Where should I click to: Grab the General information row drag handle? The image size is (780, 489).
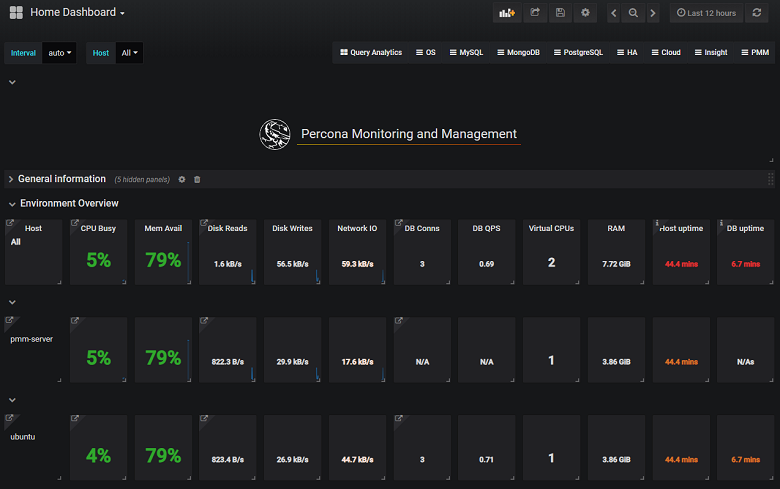tap(771, 179)
